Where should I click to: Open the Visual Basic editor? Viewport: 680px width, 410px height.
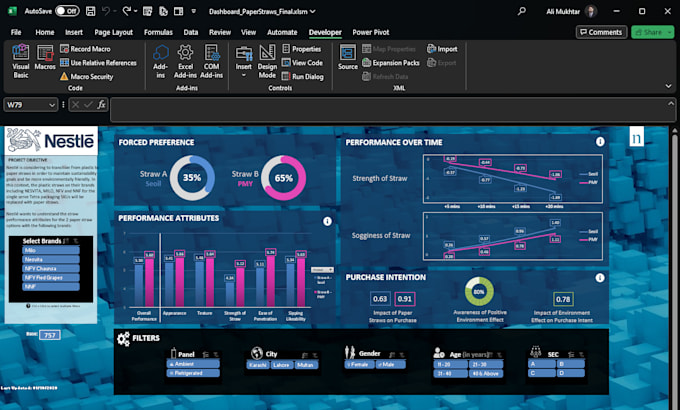pyautogui.click(x=20, y=62)
